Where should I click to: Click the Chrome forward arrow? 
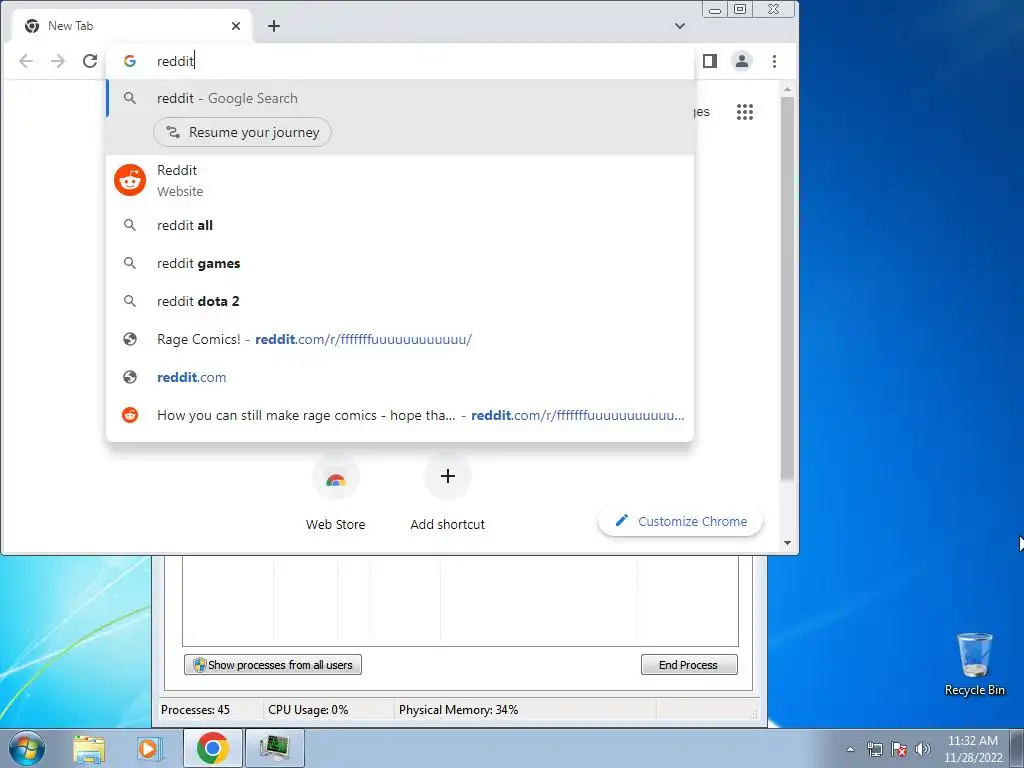point(58,61)
